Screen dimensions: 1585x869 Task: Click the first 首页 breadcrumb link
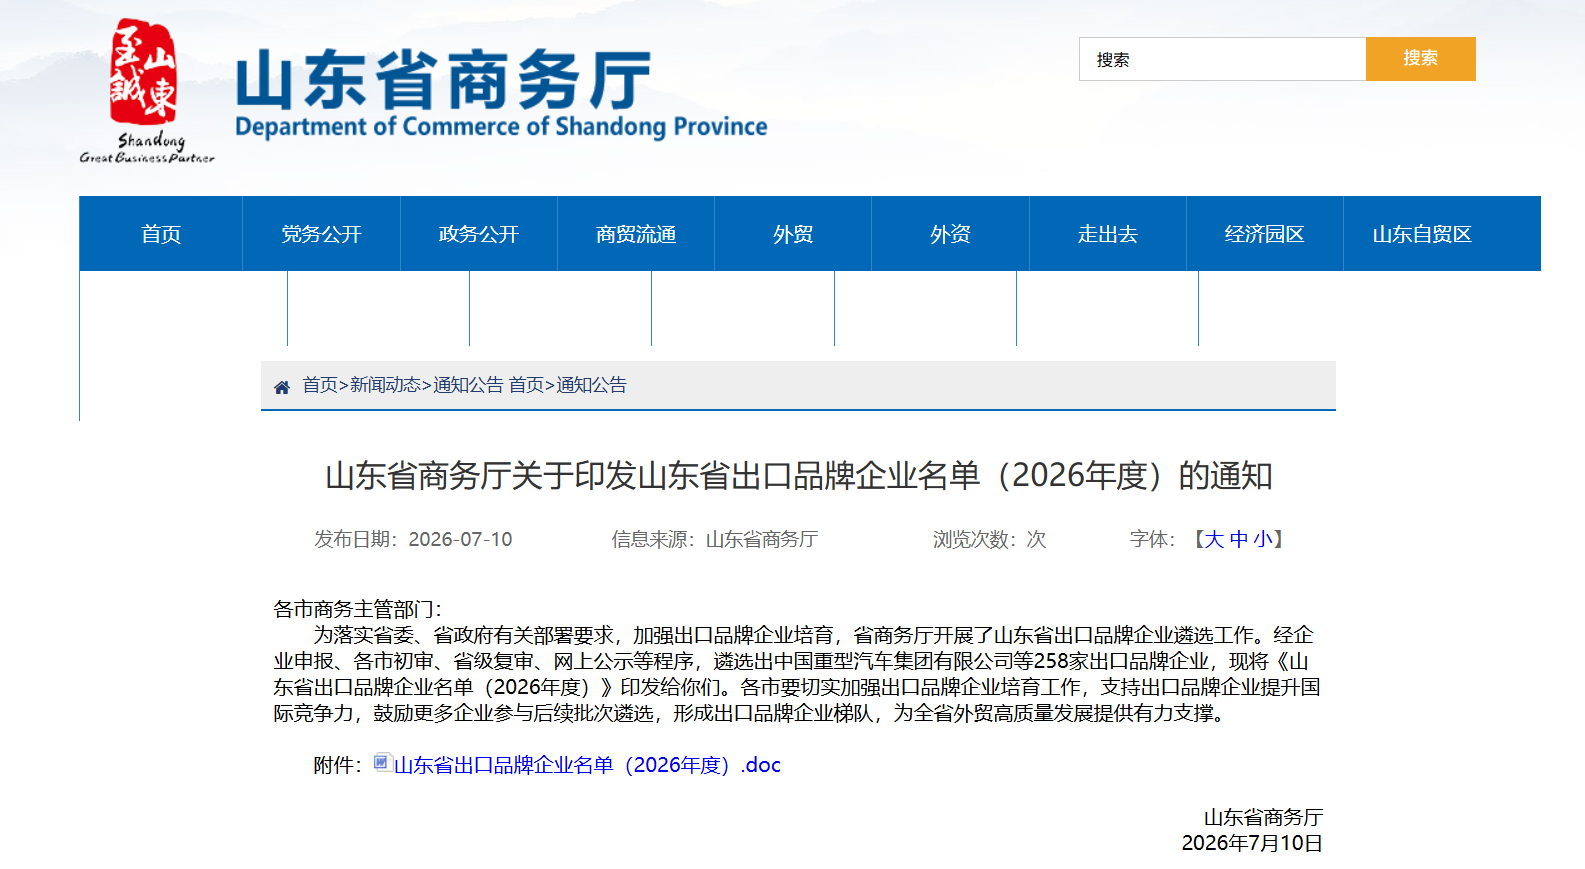tap(320, 385)
